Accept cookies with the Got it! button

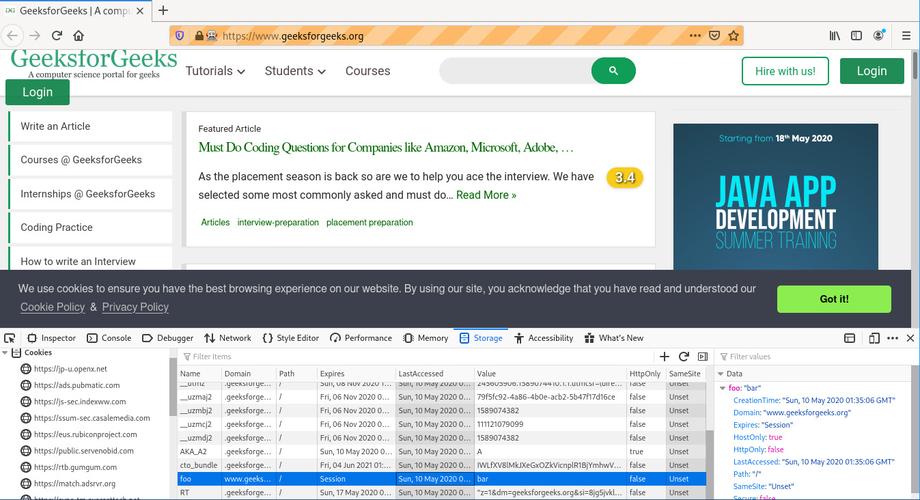pyautogui.click(x=834, y=299)
